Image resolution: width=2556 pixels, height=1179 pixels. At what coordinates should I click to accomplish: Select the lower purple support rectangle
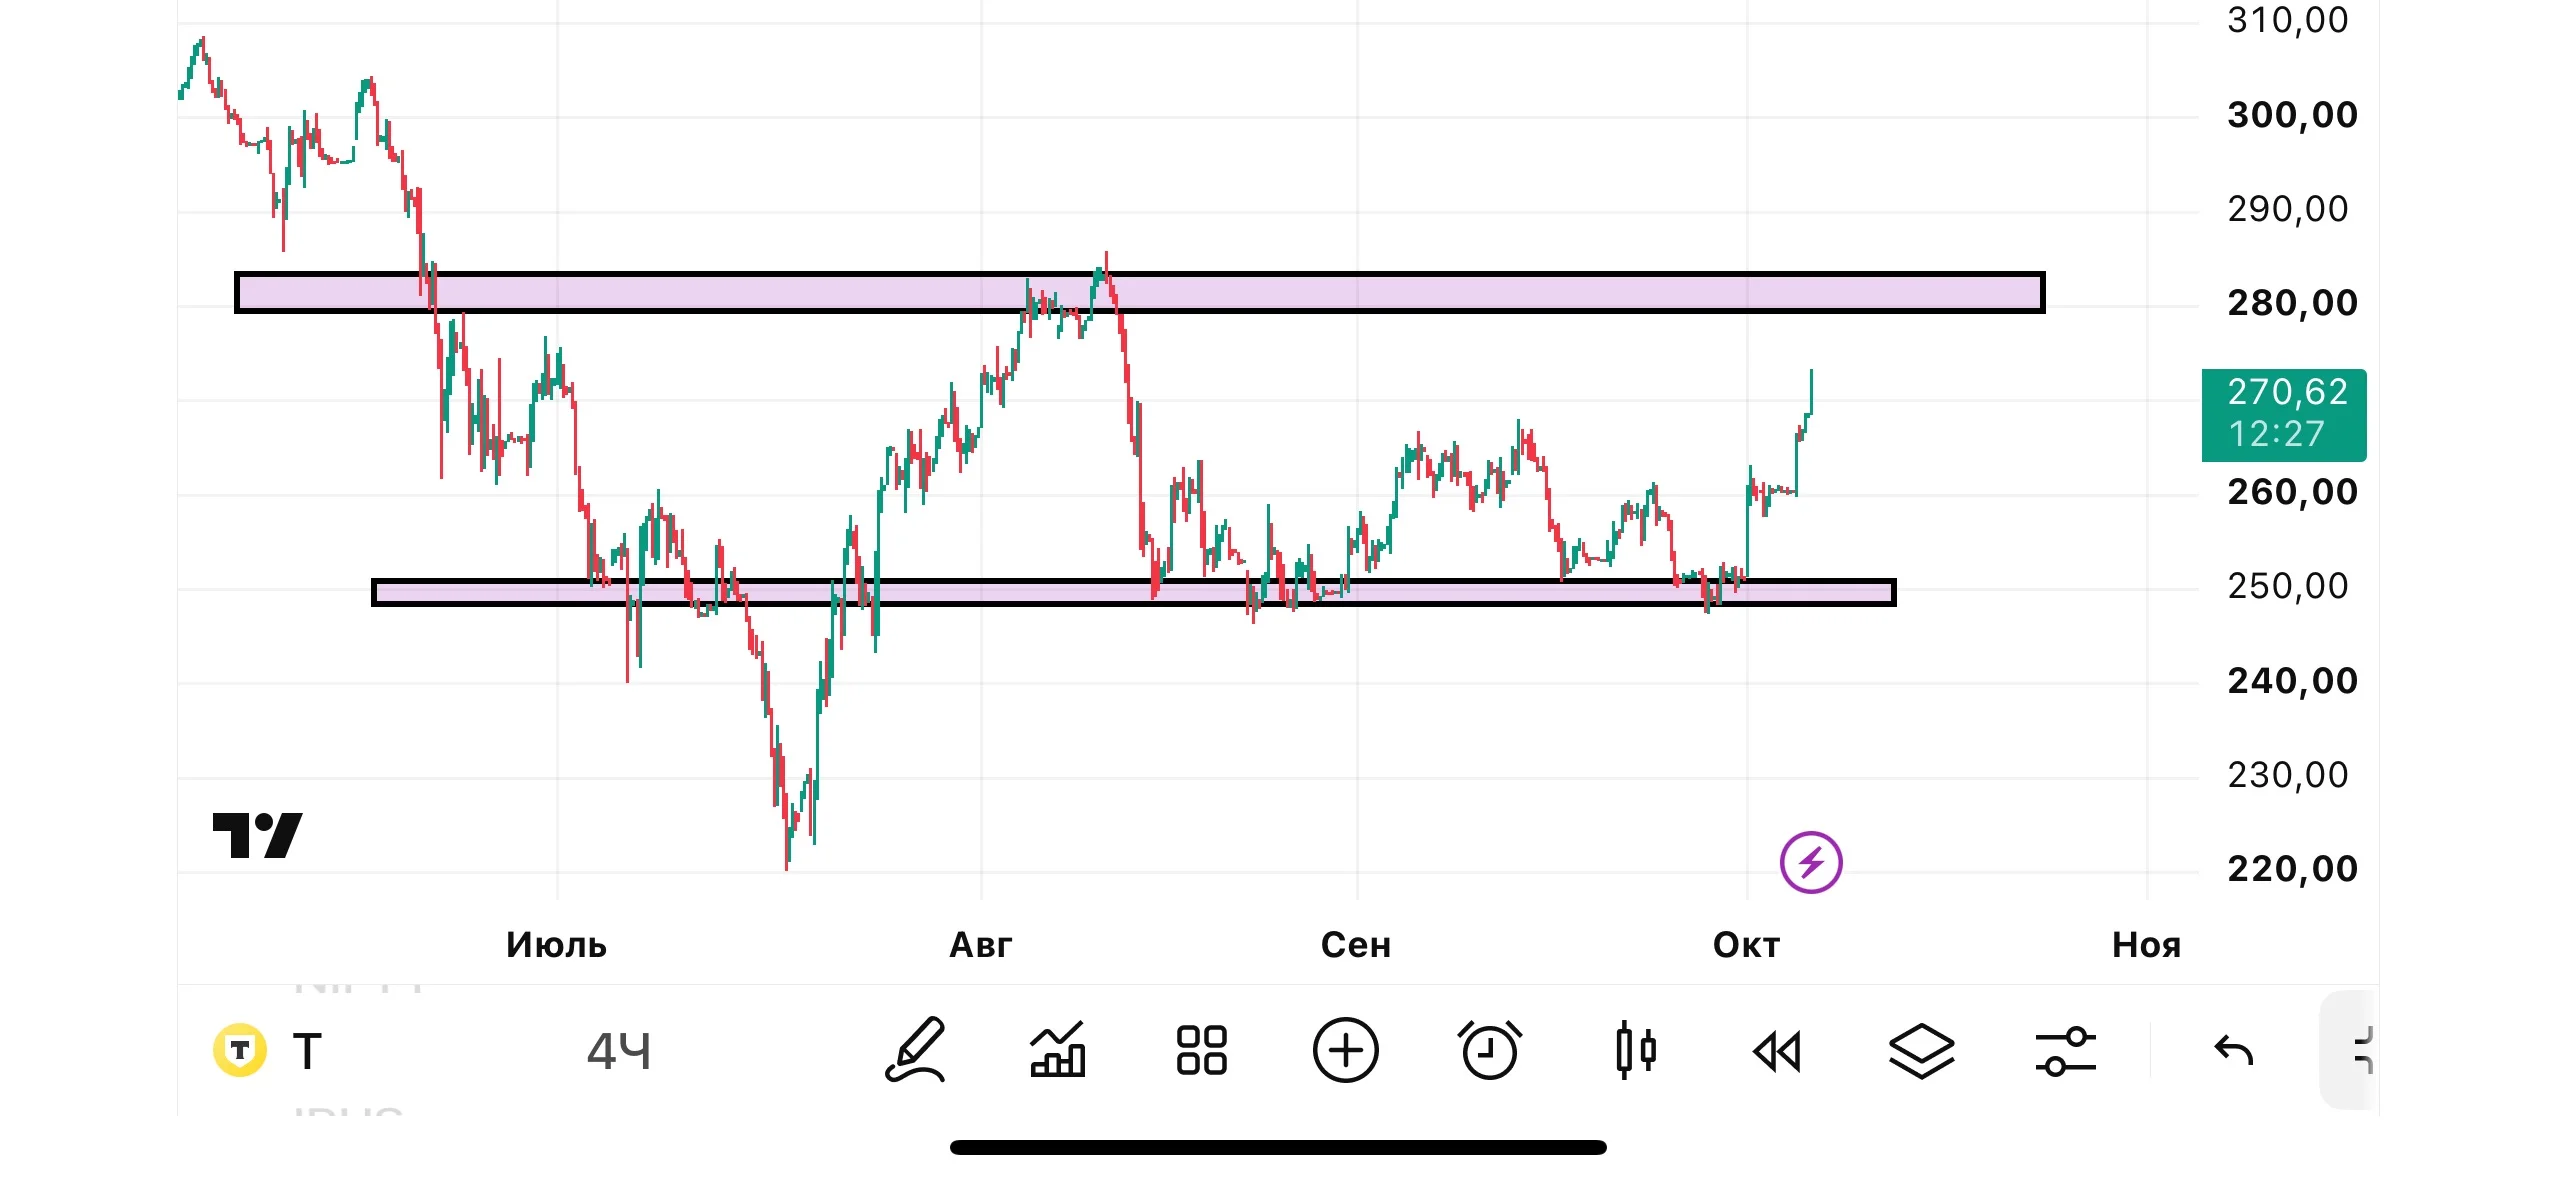(x=1133, y=593)
